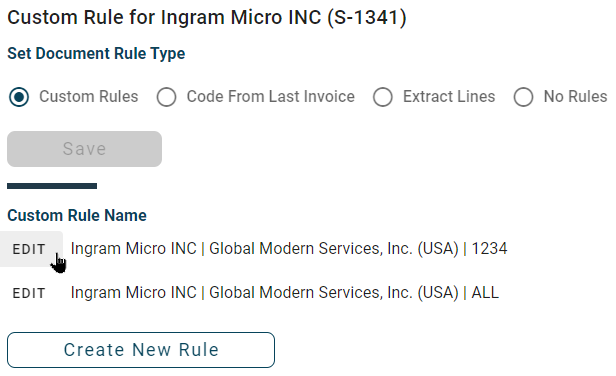
Task: Click the Extract Lines label text
Action: [x=449, y=97]
